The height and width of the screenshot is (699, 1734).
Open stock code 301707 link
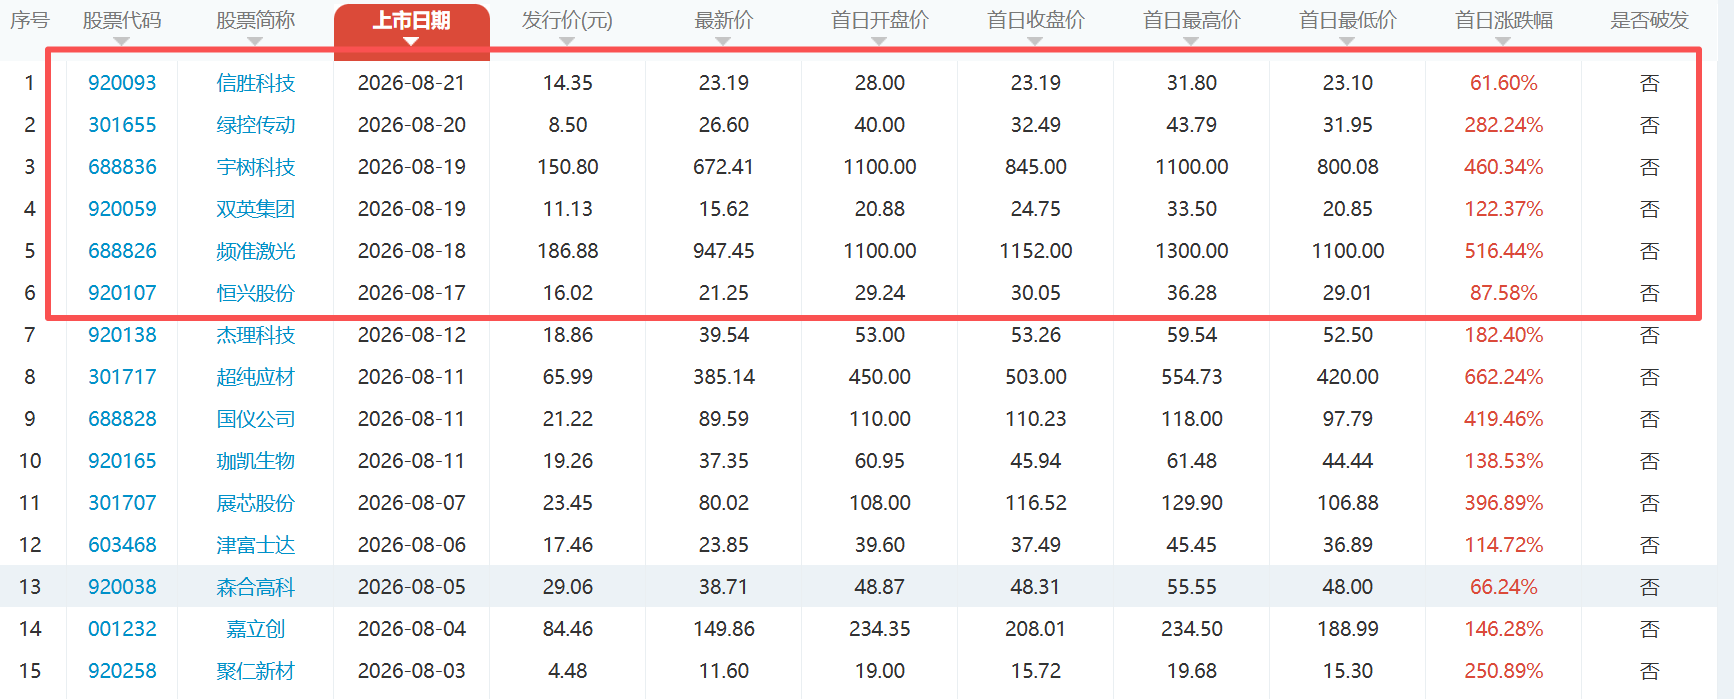pyautogui.click(x=122, y=503)
